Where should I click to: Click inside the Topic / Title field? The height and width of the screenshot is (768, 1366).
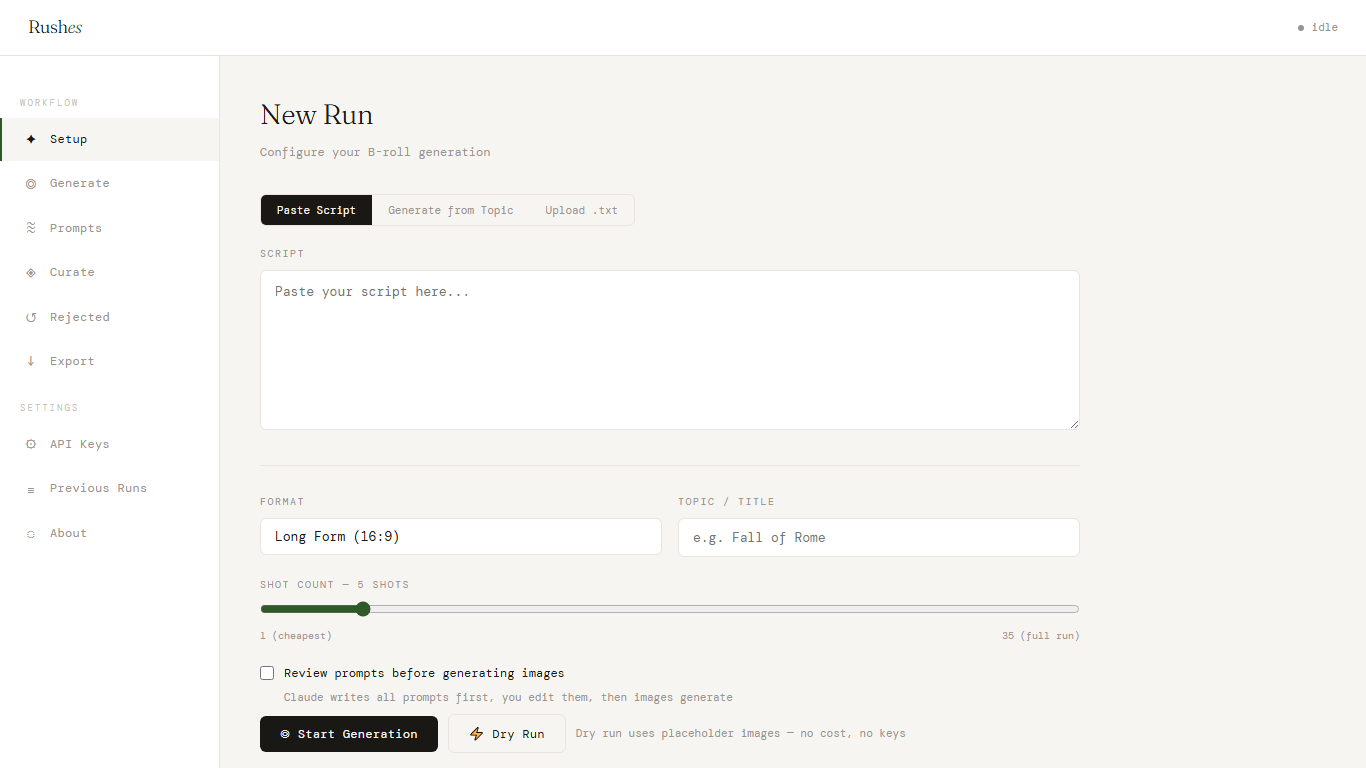pyautogui.click(x=878, y=537)
